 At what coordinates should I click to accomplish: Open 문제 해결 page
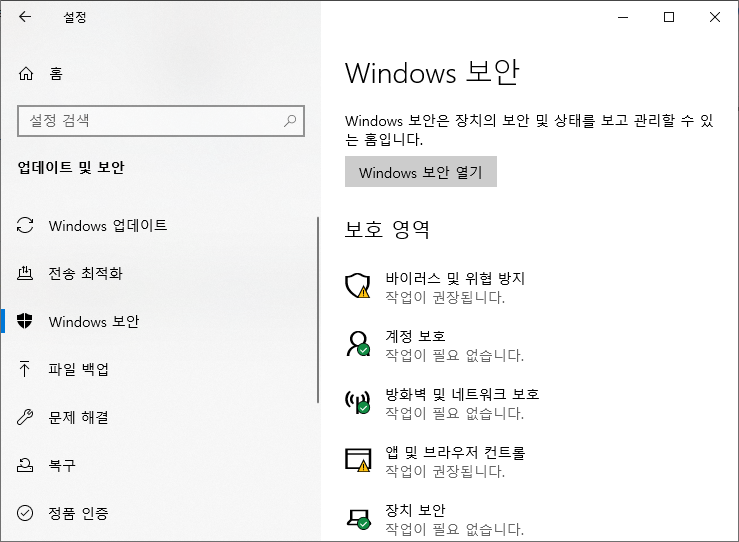tap(159, 417)
